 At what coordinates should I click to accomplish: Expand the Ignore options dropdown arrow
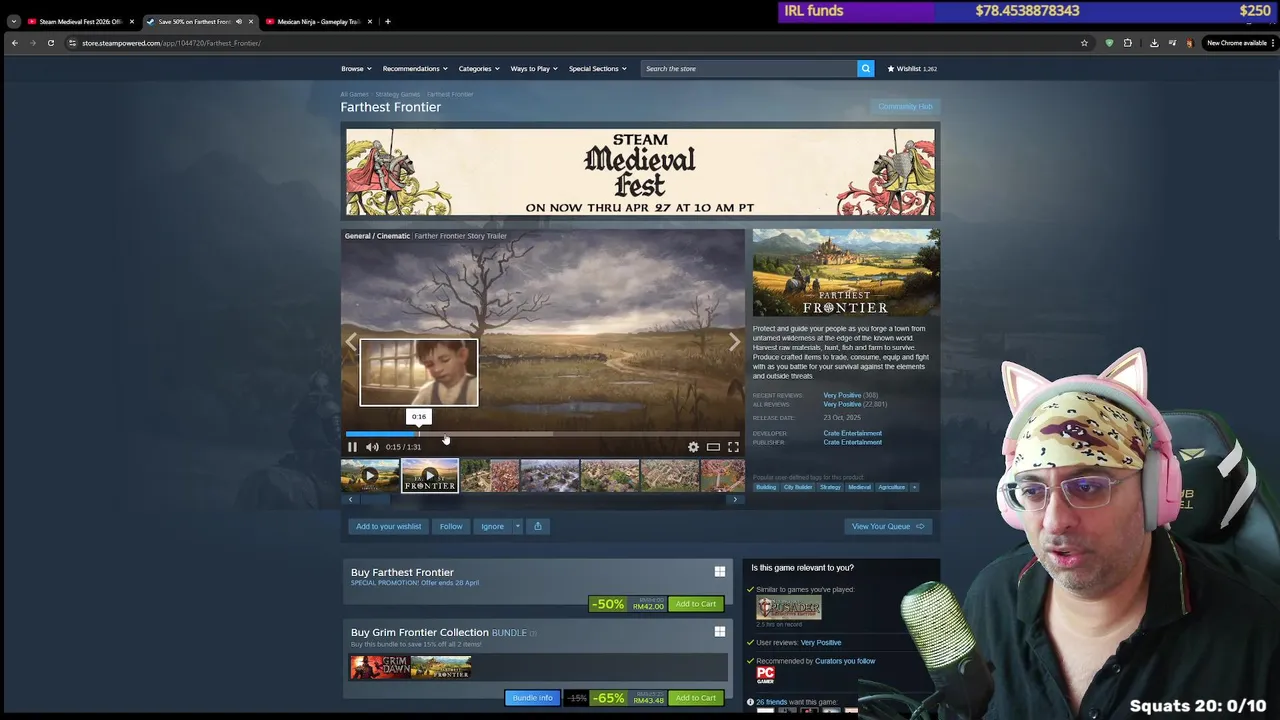tap(517, 526)
